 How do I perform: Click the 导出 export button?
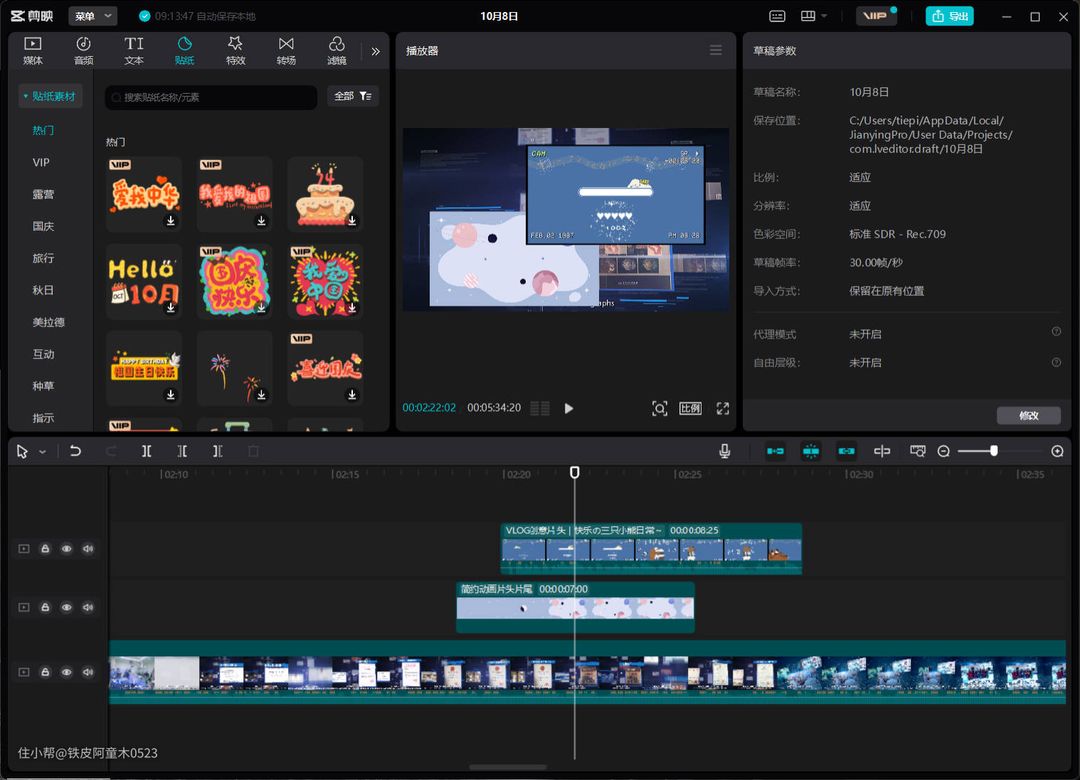coord(949,16)
